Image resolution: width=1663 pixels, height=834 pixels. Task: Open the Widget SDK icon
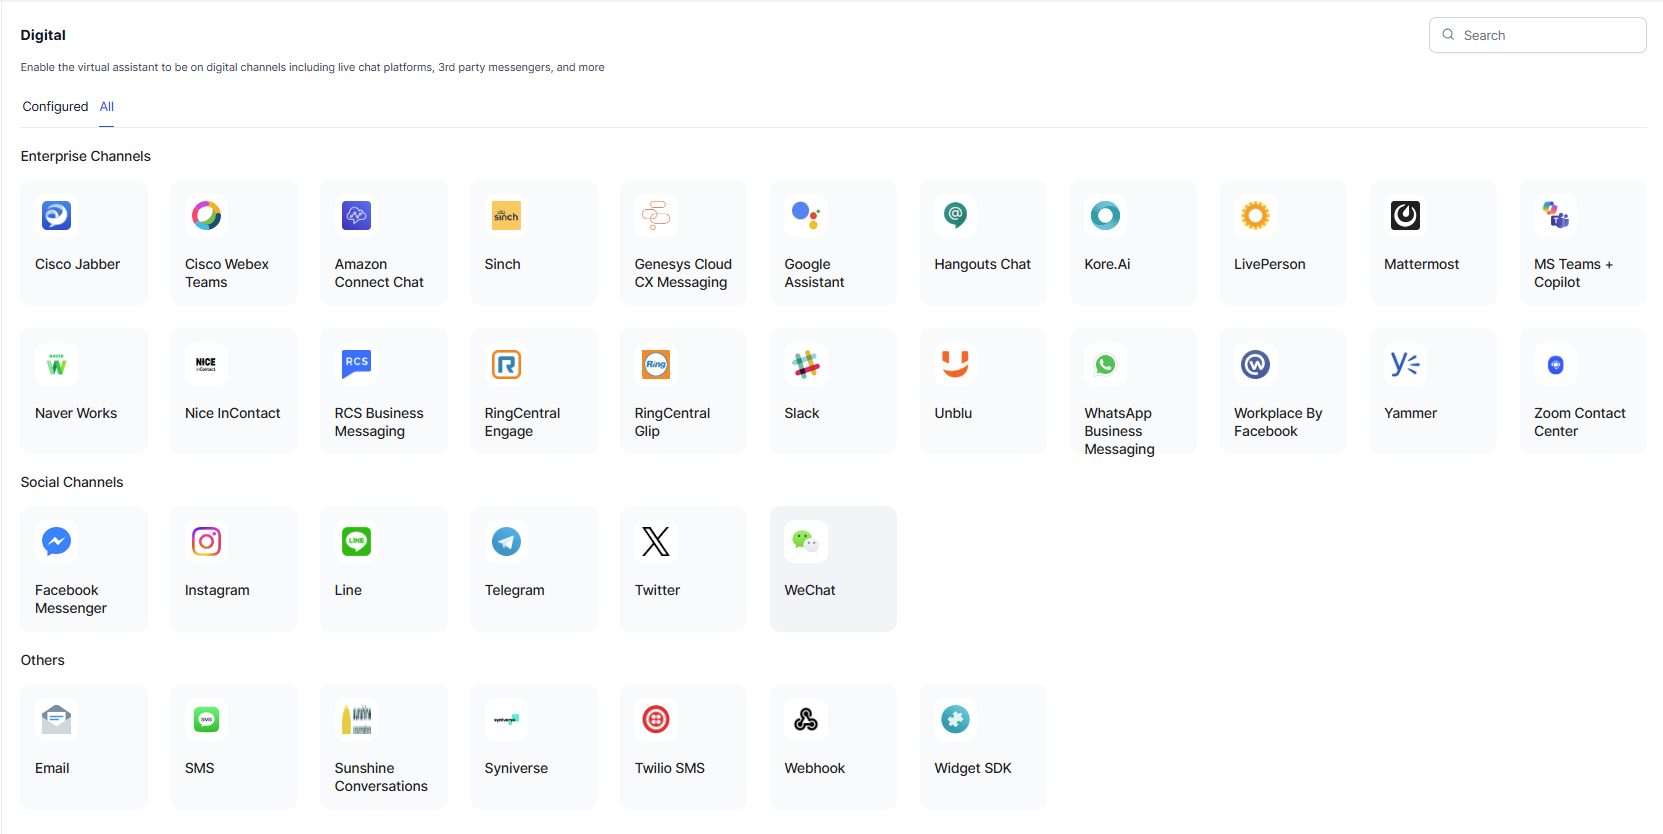[x=956, y=720]
